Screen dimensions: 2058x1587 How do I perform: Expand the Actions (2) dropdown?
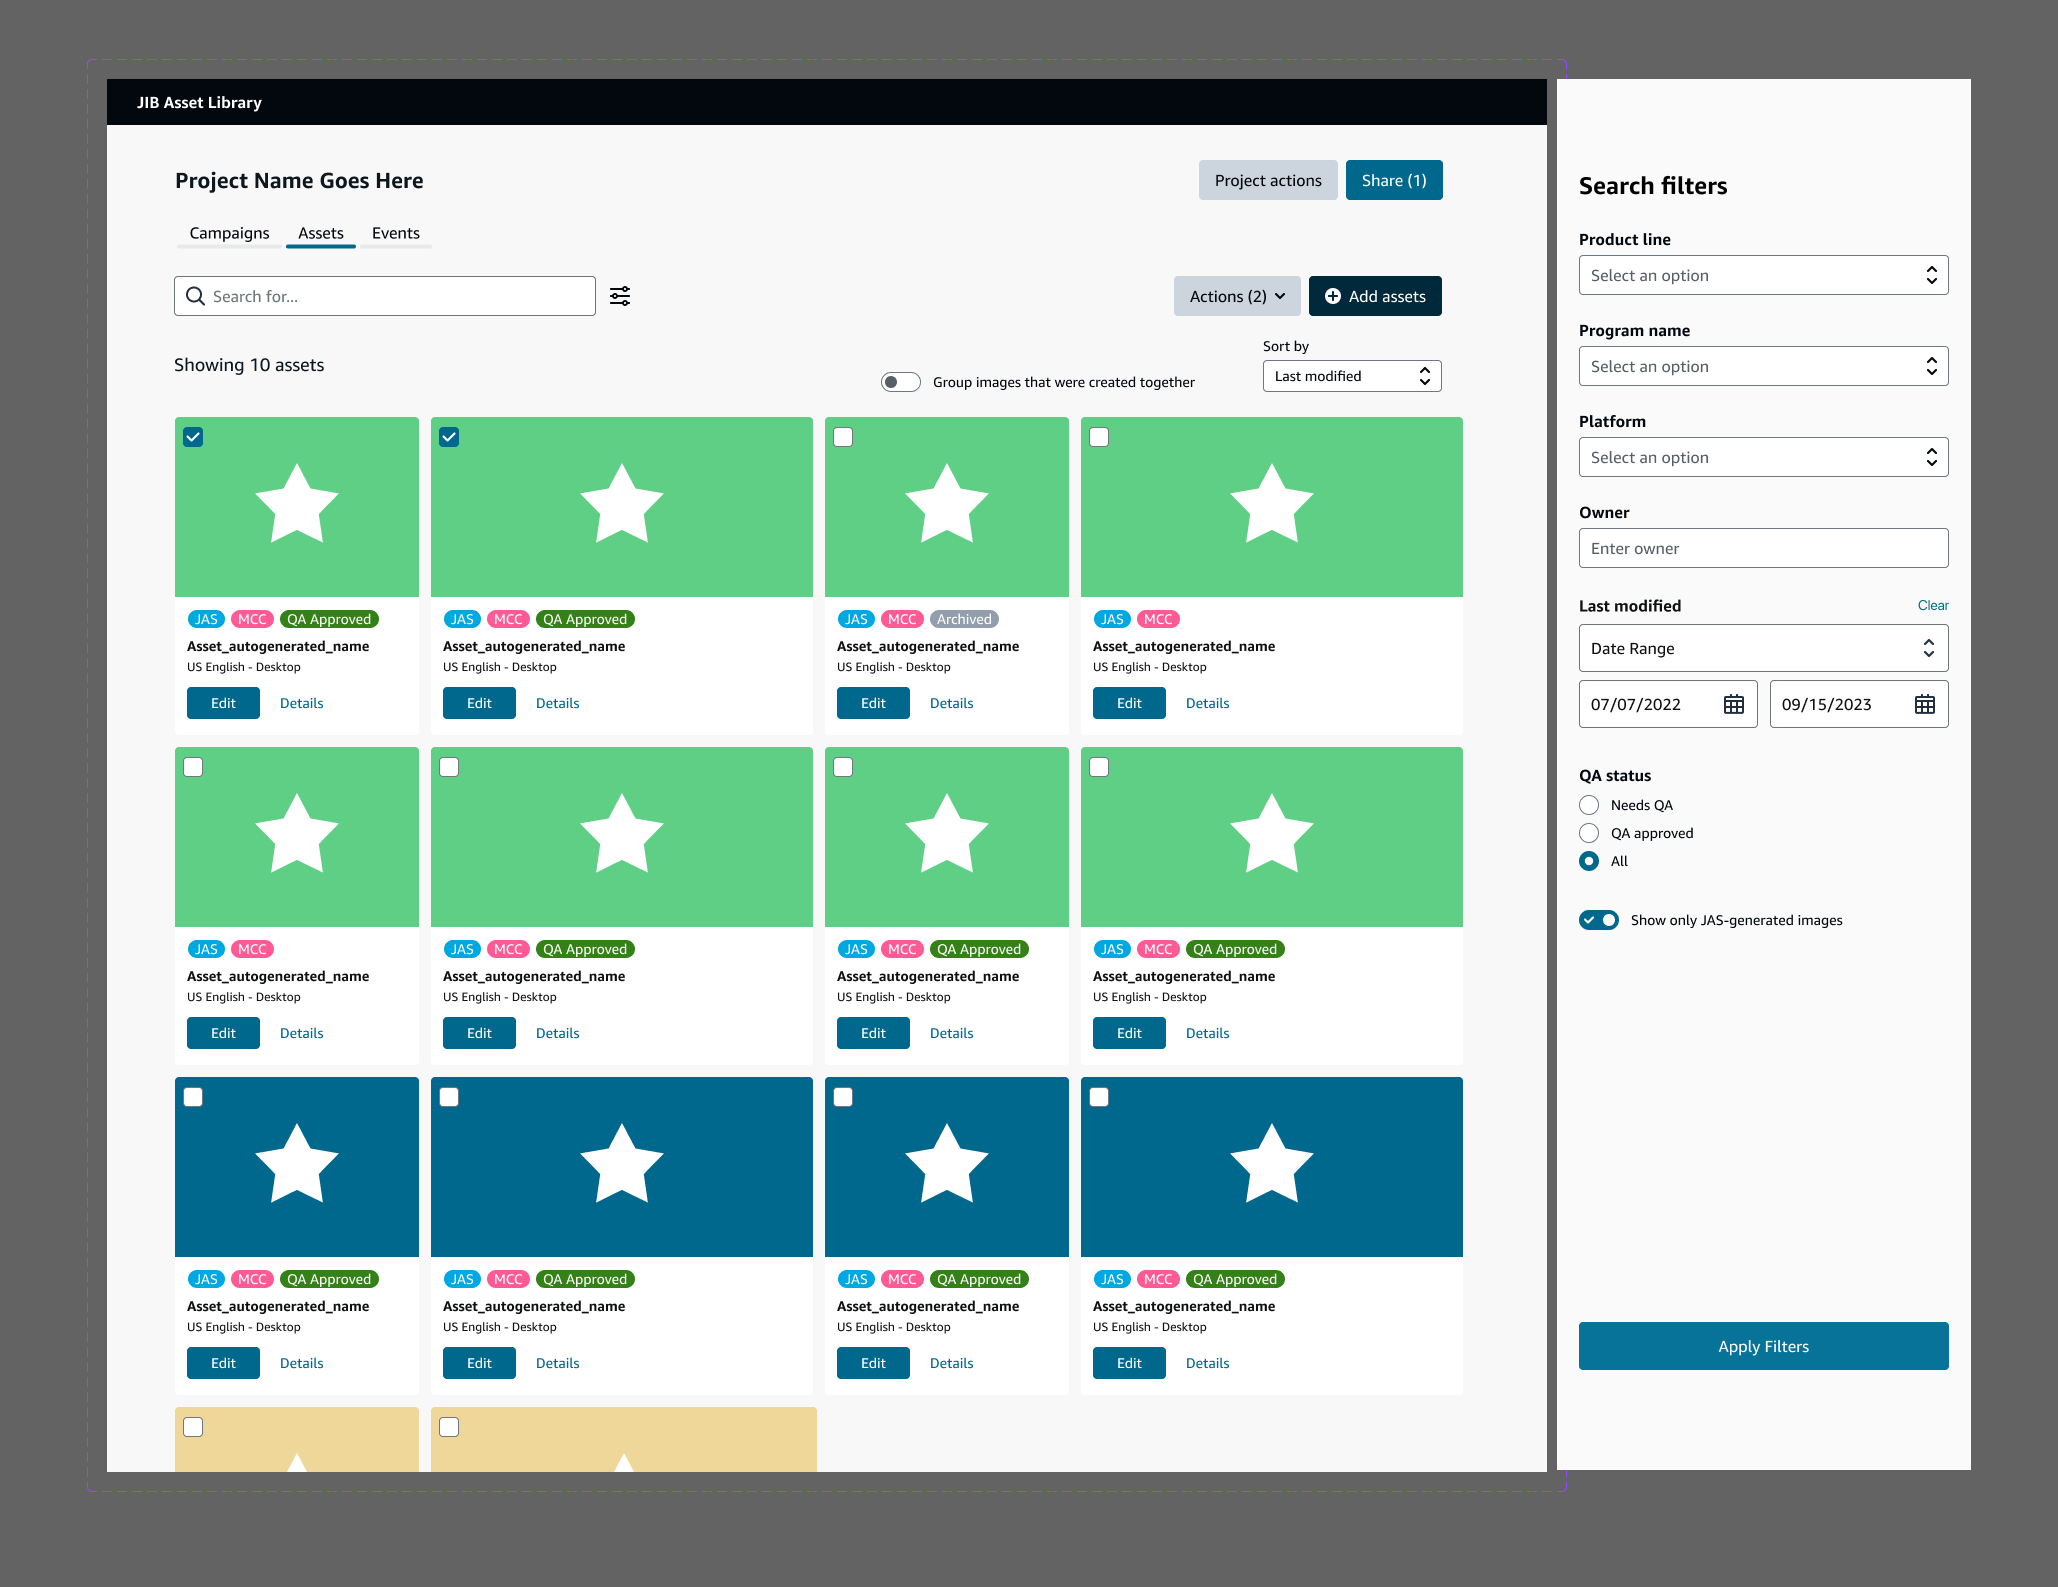click(x=1237, y=296)
